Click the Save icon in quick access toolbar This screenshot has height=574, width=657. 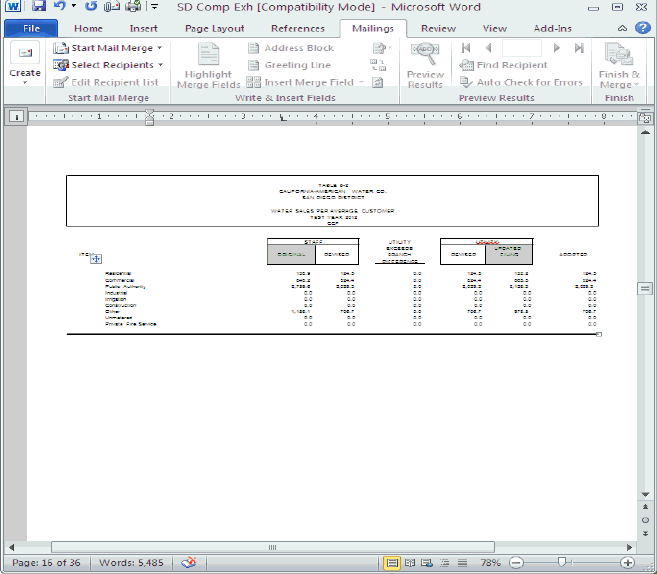point(39,7)
